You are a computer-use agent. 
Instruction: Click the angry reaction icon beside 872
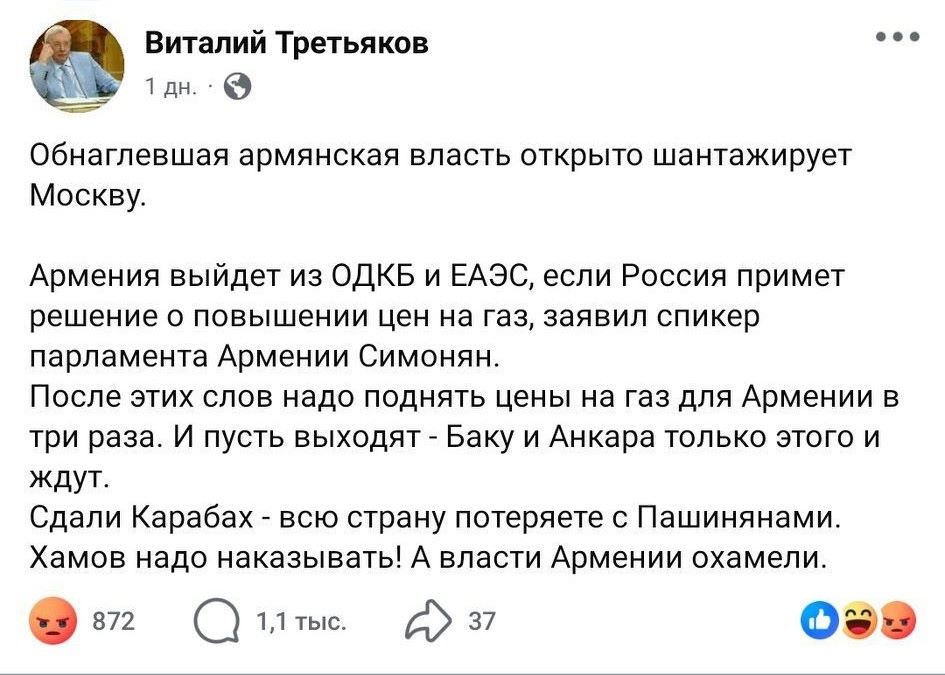[52, 622]
